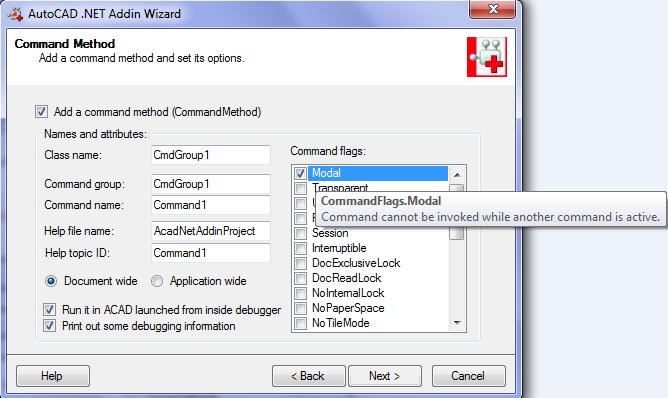Go to the Next wizard page

385,376
